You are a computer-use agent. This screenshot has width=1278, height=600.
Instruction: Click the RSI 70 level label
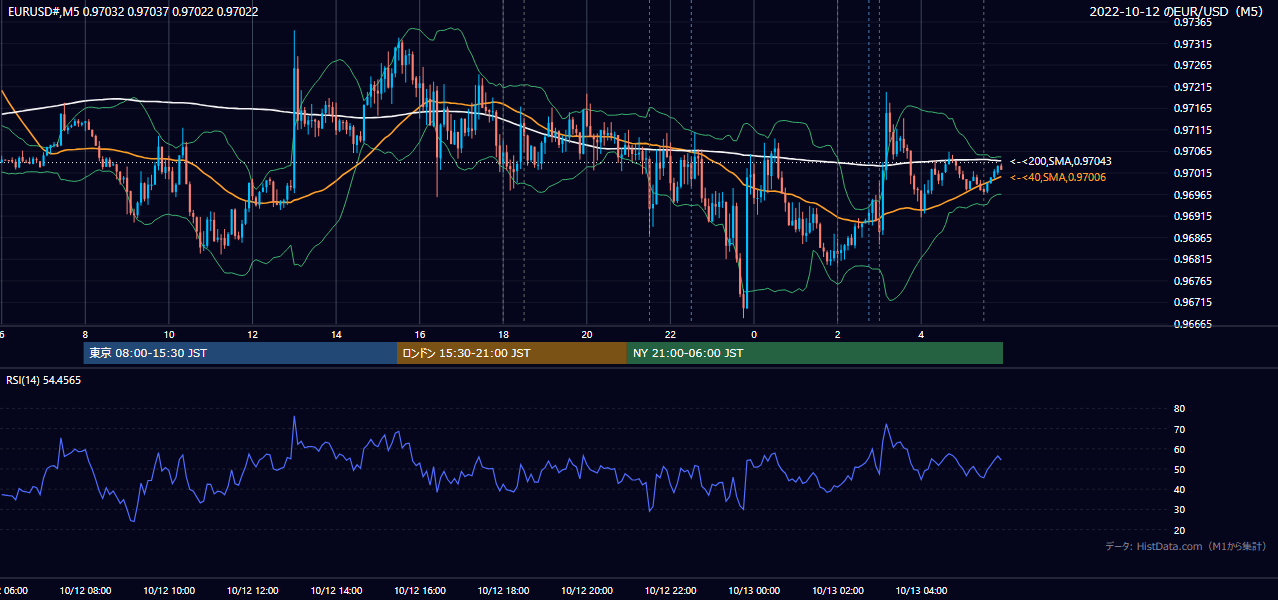1179,429
